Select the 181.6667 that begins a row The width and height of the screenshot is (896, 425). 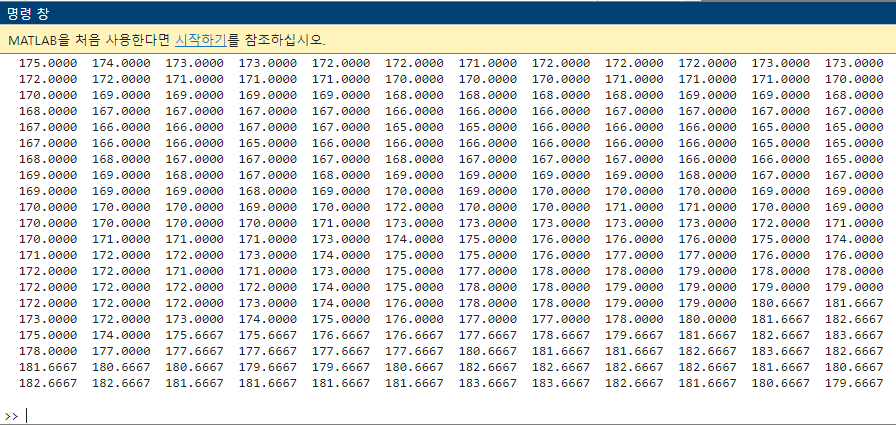(48, 367)
